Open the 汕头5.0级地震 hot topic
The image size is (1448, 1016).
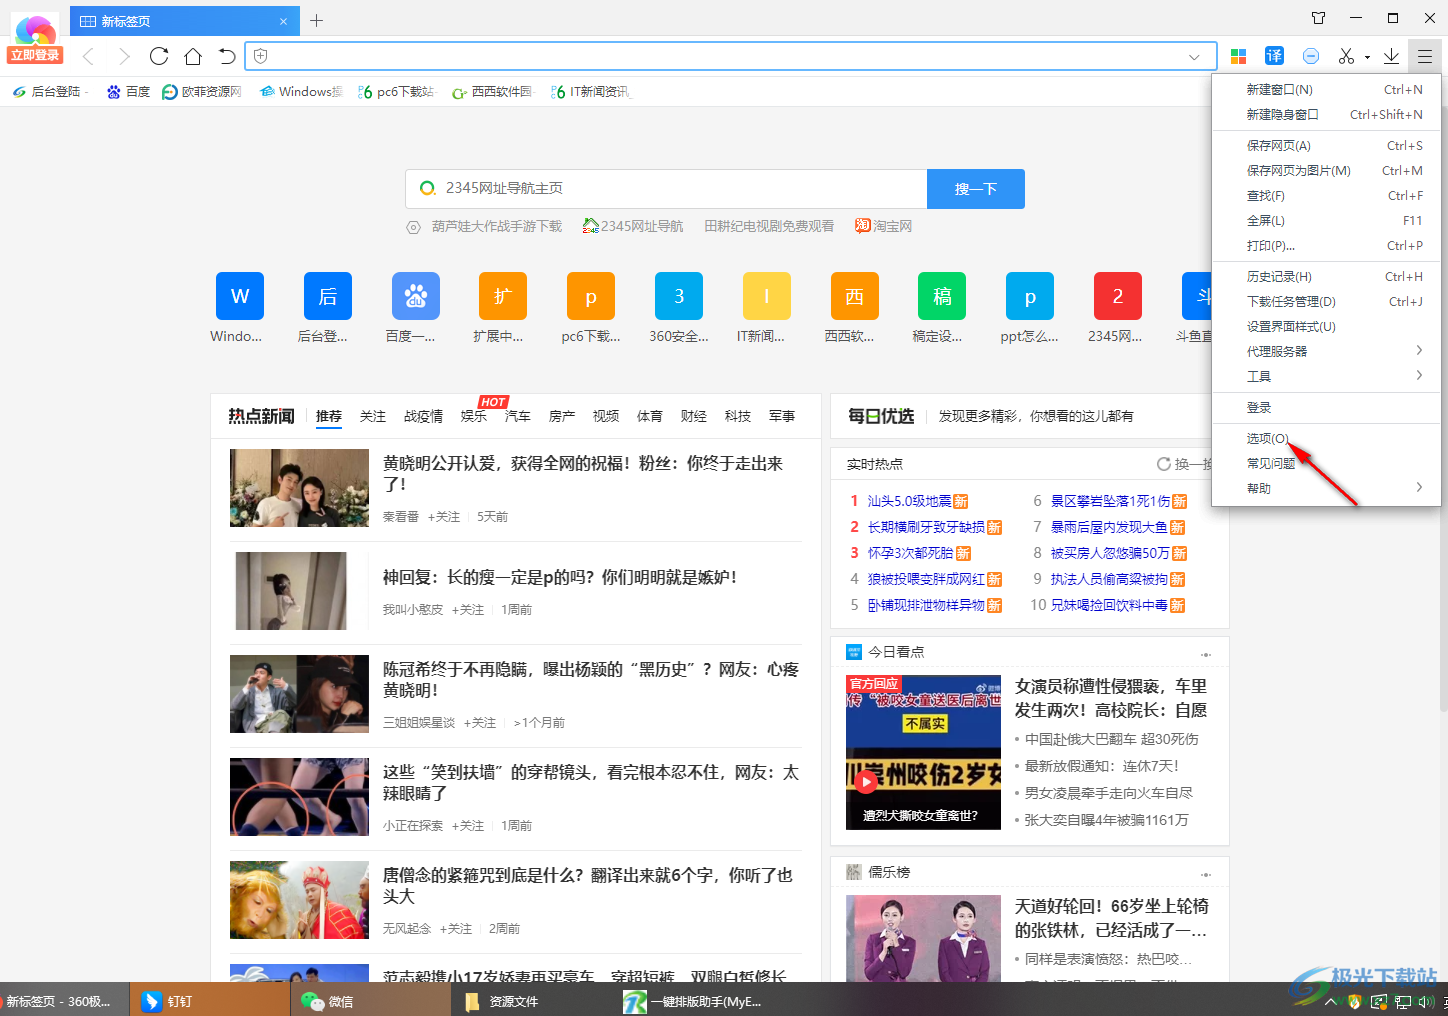point(910,501)
